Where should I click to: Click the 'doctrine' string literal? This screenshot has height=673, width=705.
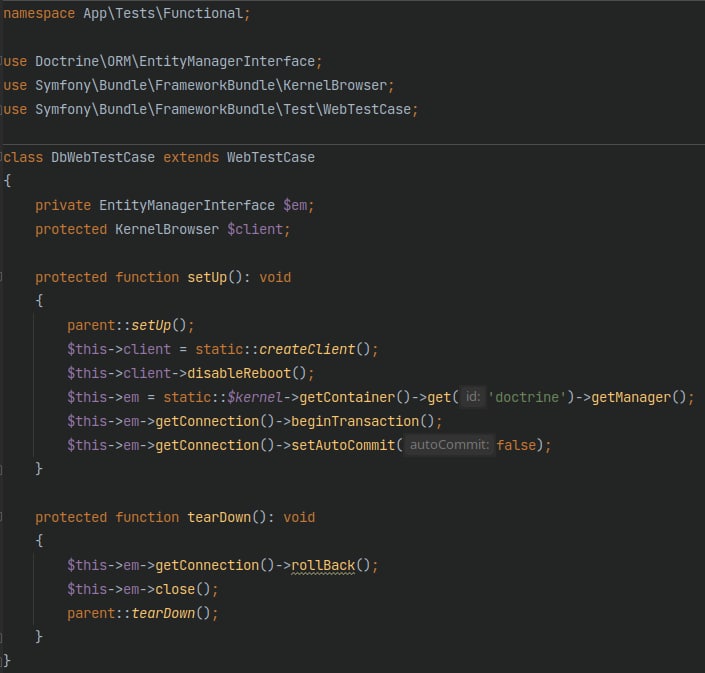527,397
